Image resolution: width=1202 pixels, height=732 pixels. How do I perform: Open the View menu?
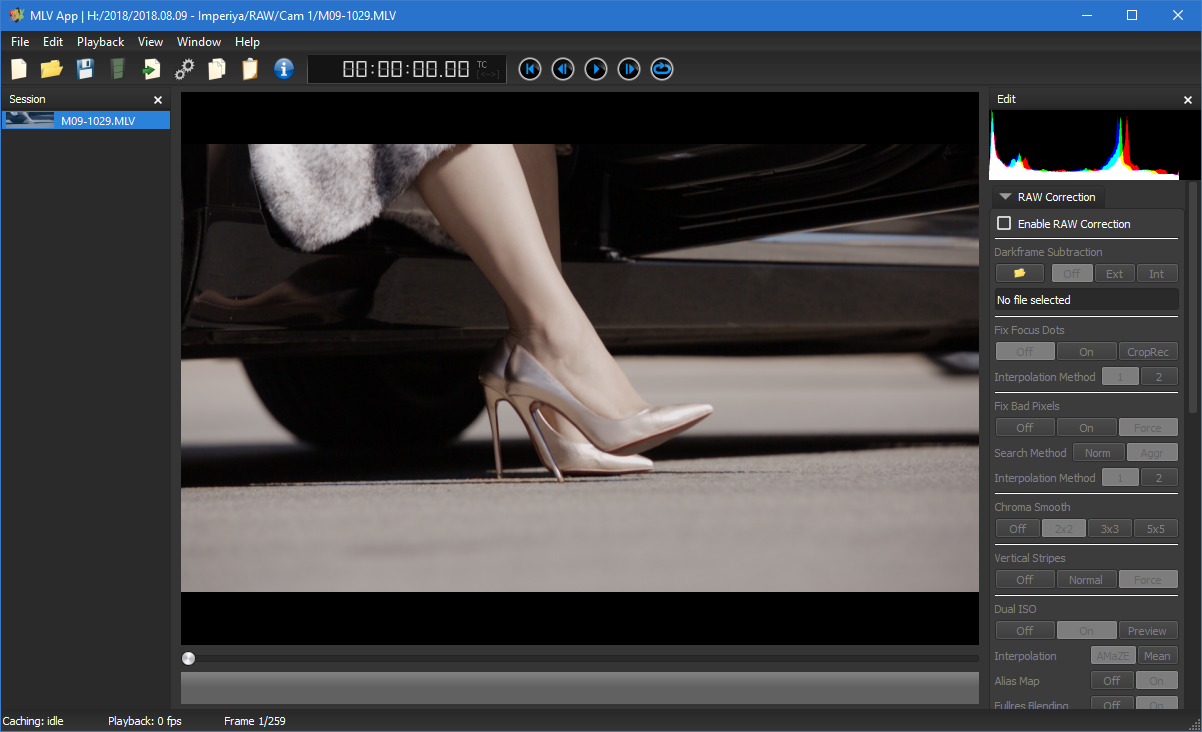tap(150, 42)
